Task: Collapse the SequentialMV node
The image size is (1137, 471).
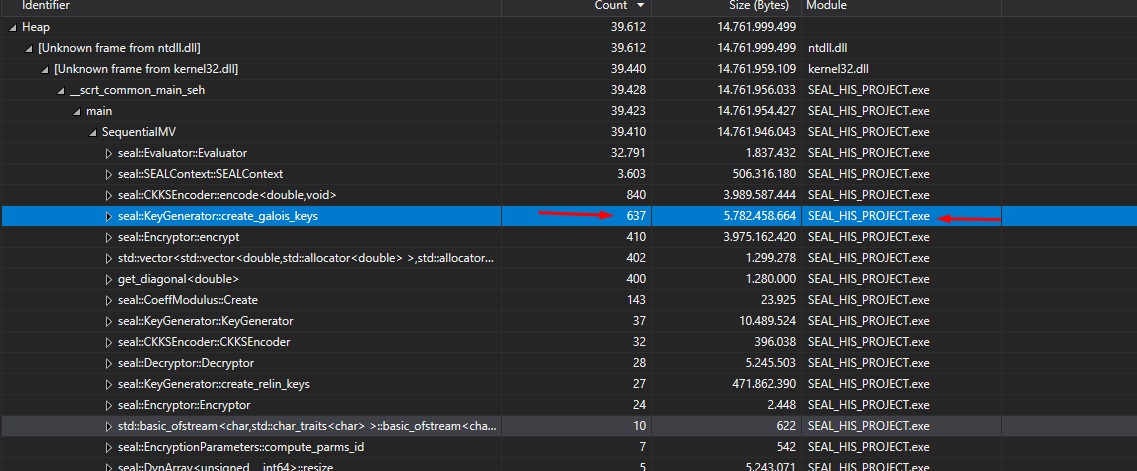Action: pyautogui.click(x=92, y=133)
